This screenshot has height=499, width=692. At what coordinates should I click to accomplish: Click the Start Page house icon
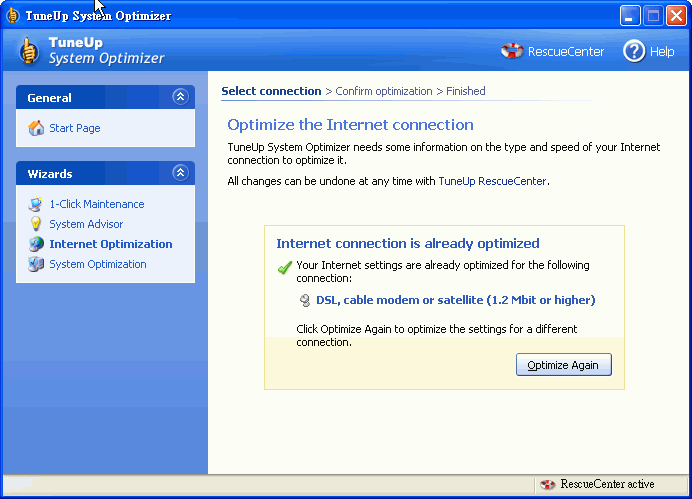36,128
